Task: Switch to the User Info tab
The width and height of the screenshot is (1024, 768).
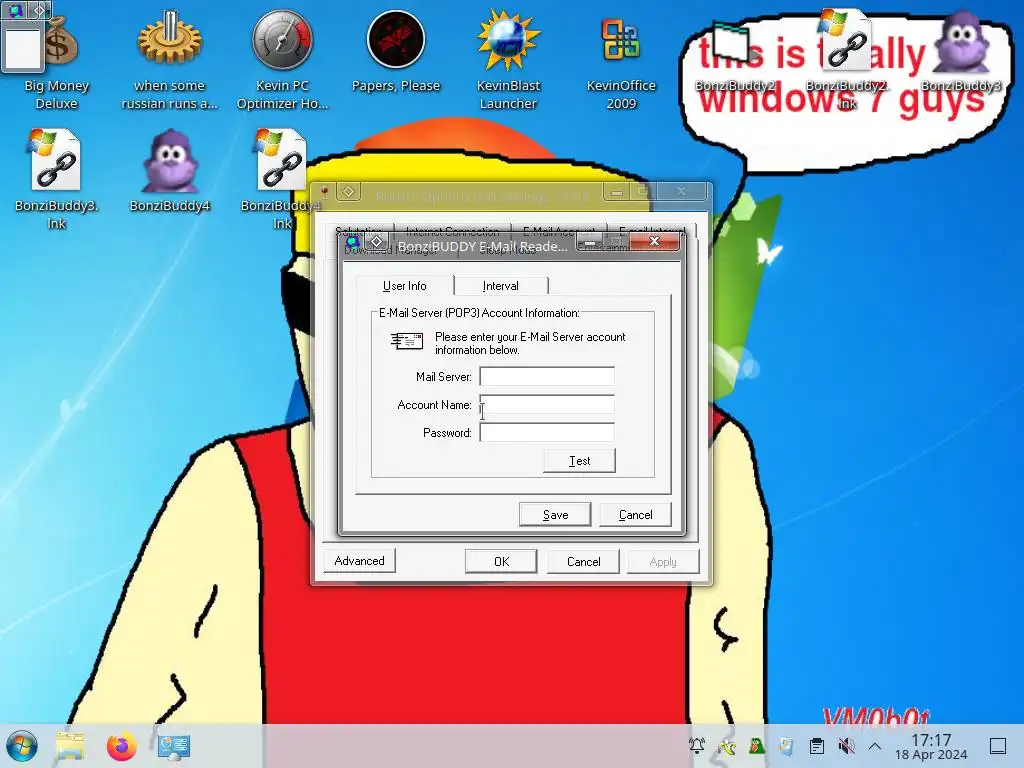Action: pos(404,286)
